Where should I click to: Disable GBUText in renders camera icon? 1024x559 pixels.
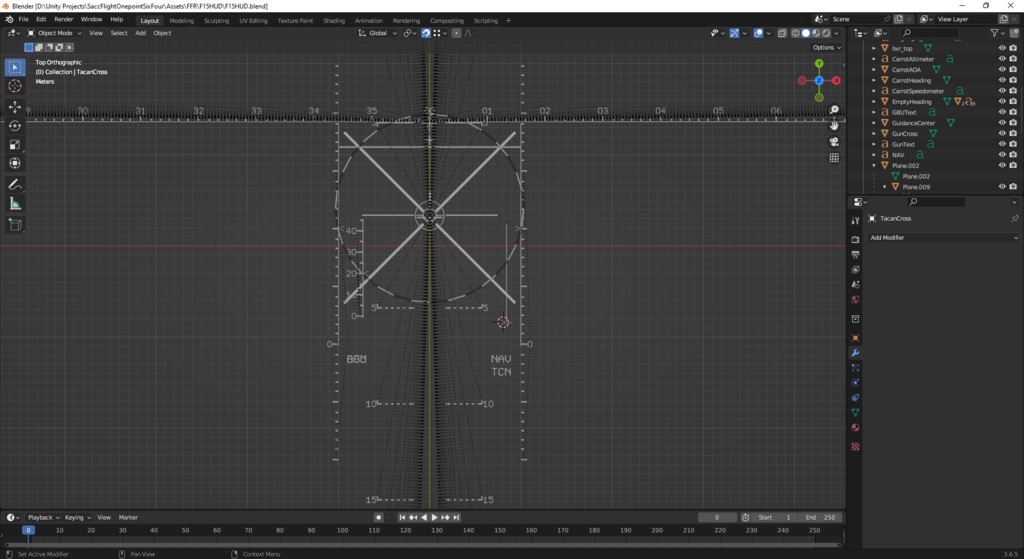(1013, 112)
